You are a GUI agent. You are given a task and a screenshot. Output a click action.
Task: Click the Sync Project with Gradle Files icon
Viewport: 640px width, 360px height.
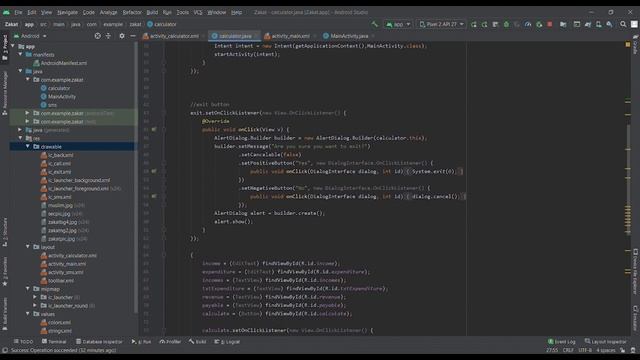click(587, 24)
